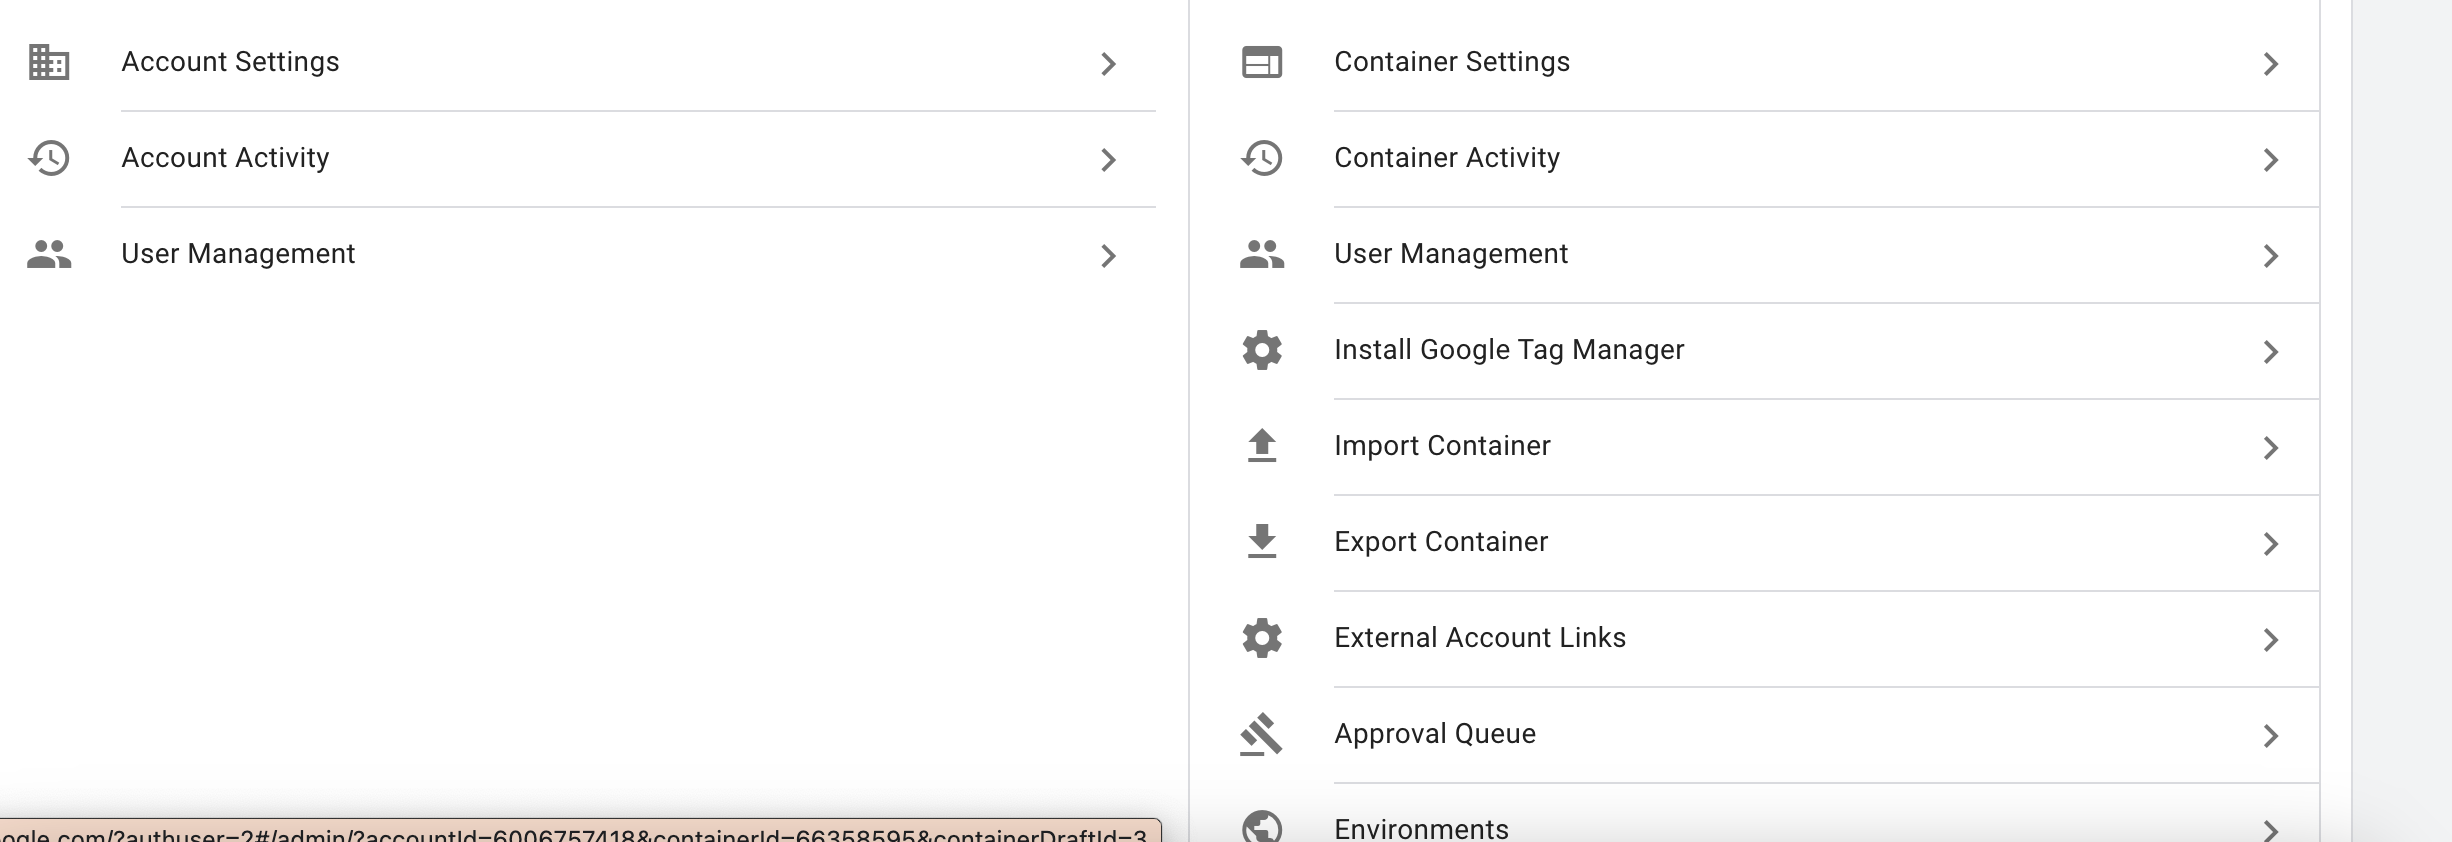Click the chevron beside Install Google Tag Manager
The image size is (2452, 842).
(x=2271, y=352)
